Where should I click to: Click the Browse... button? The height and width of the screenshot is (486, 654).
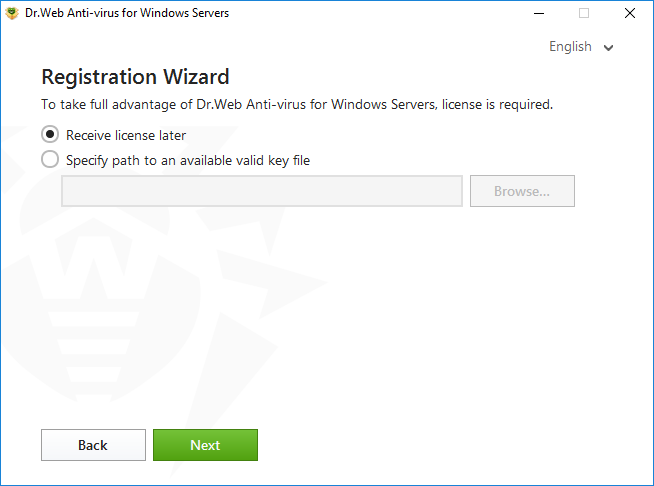click(522, 191)
